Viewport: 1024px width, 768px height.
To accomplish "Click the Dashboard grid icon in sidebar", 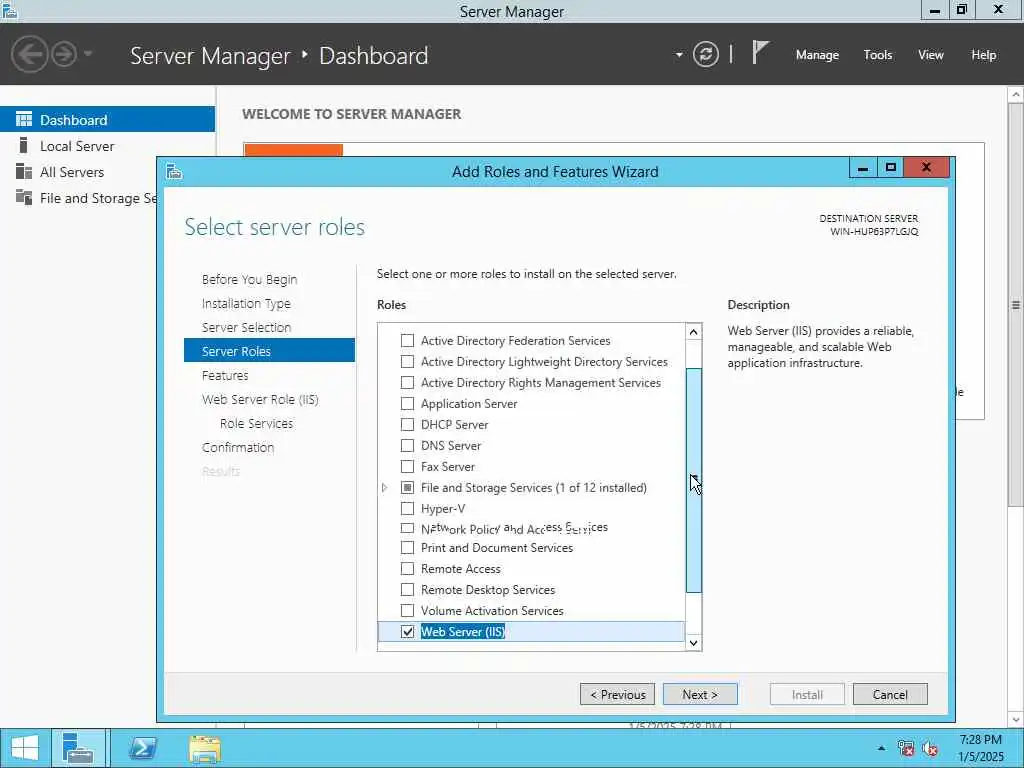I will [x=24, y=119].
